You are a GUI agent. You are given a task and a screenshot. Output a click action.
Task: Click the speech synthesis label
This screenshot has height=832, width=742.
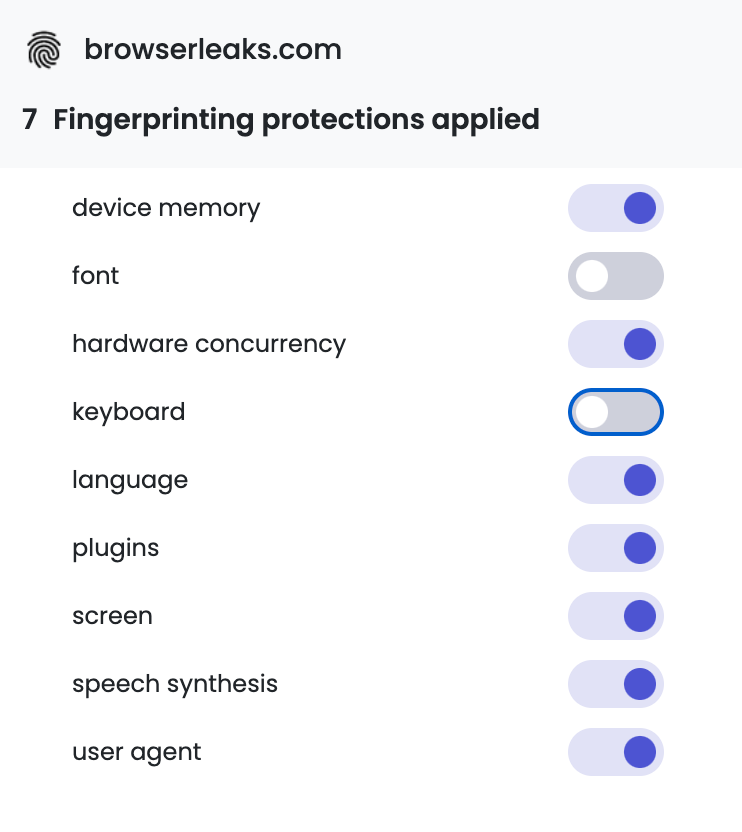click(x=175, y=684)
